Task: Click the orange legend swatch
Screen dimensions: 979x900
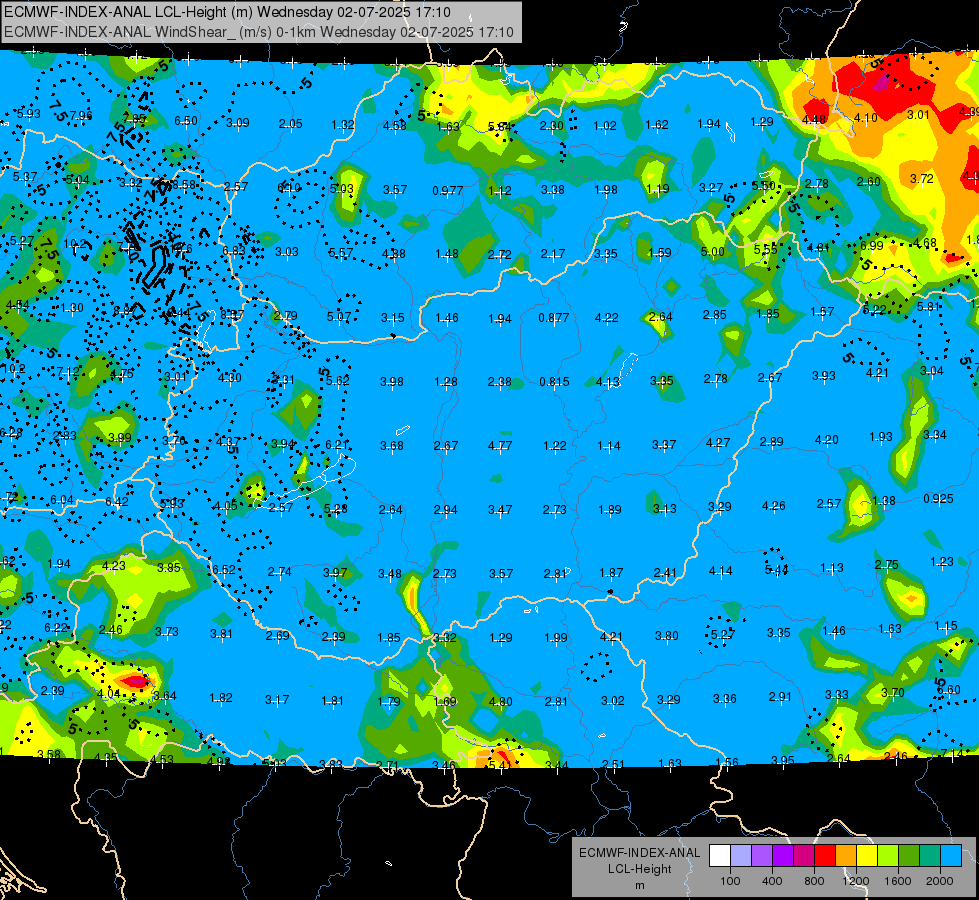Action: 846,856
